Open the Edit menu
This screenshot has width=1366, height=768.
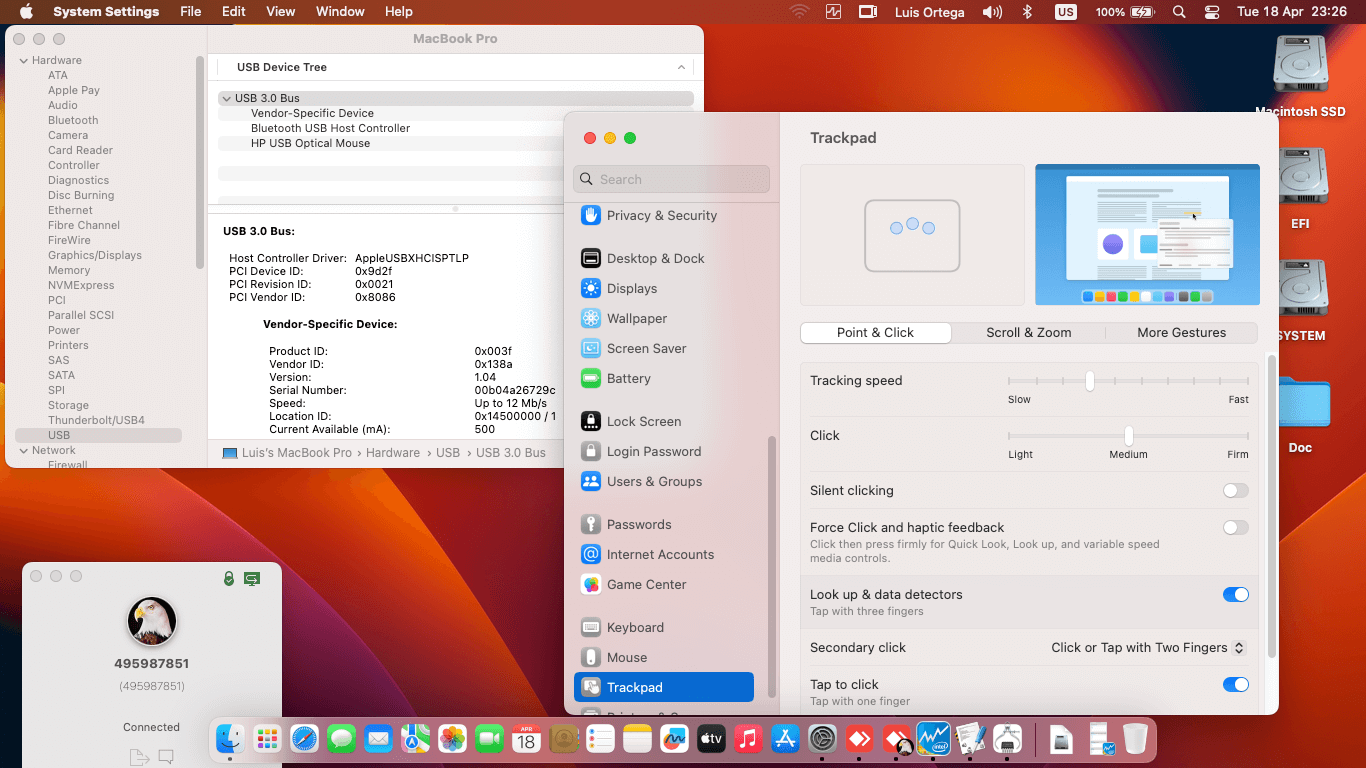pos(234,12)
